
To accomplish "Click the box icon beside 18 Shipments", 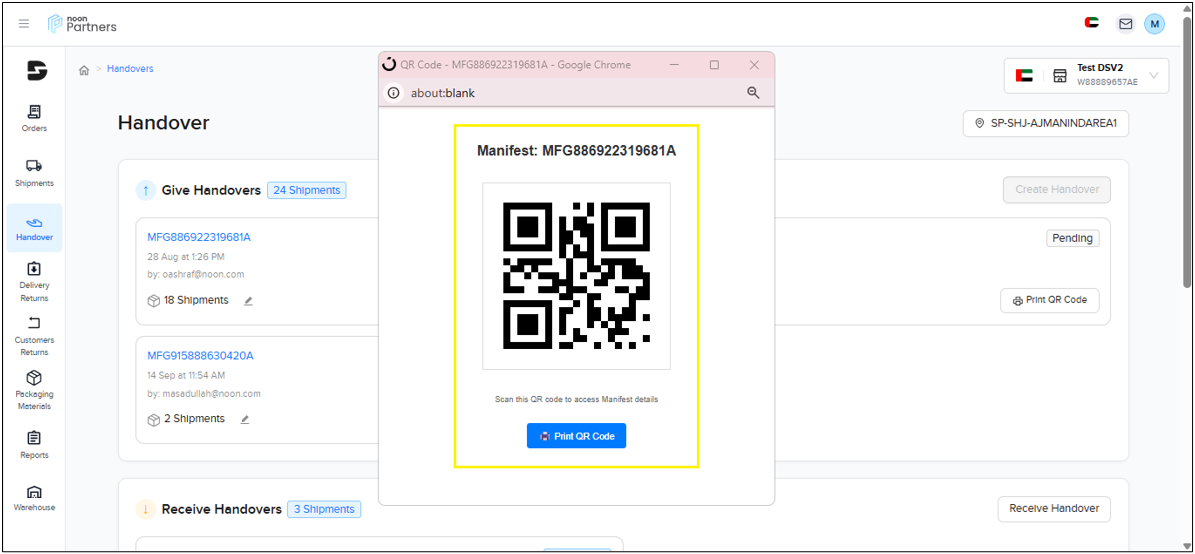I will point(153,301).
